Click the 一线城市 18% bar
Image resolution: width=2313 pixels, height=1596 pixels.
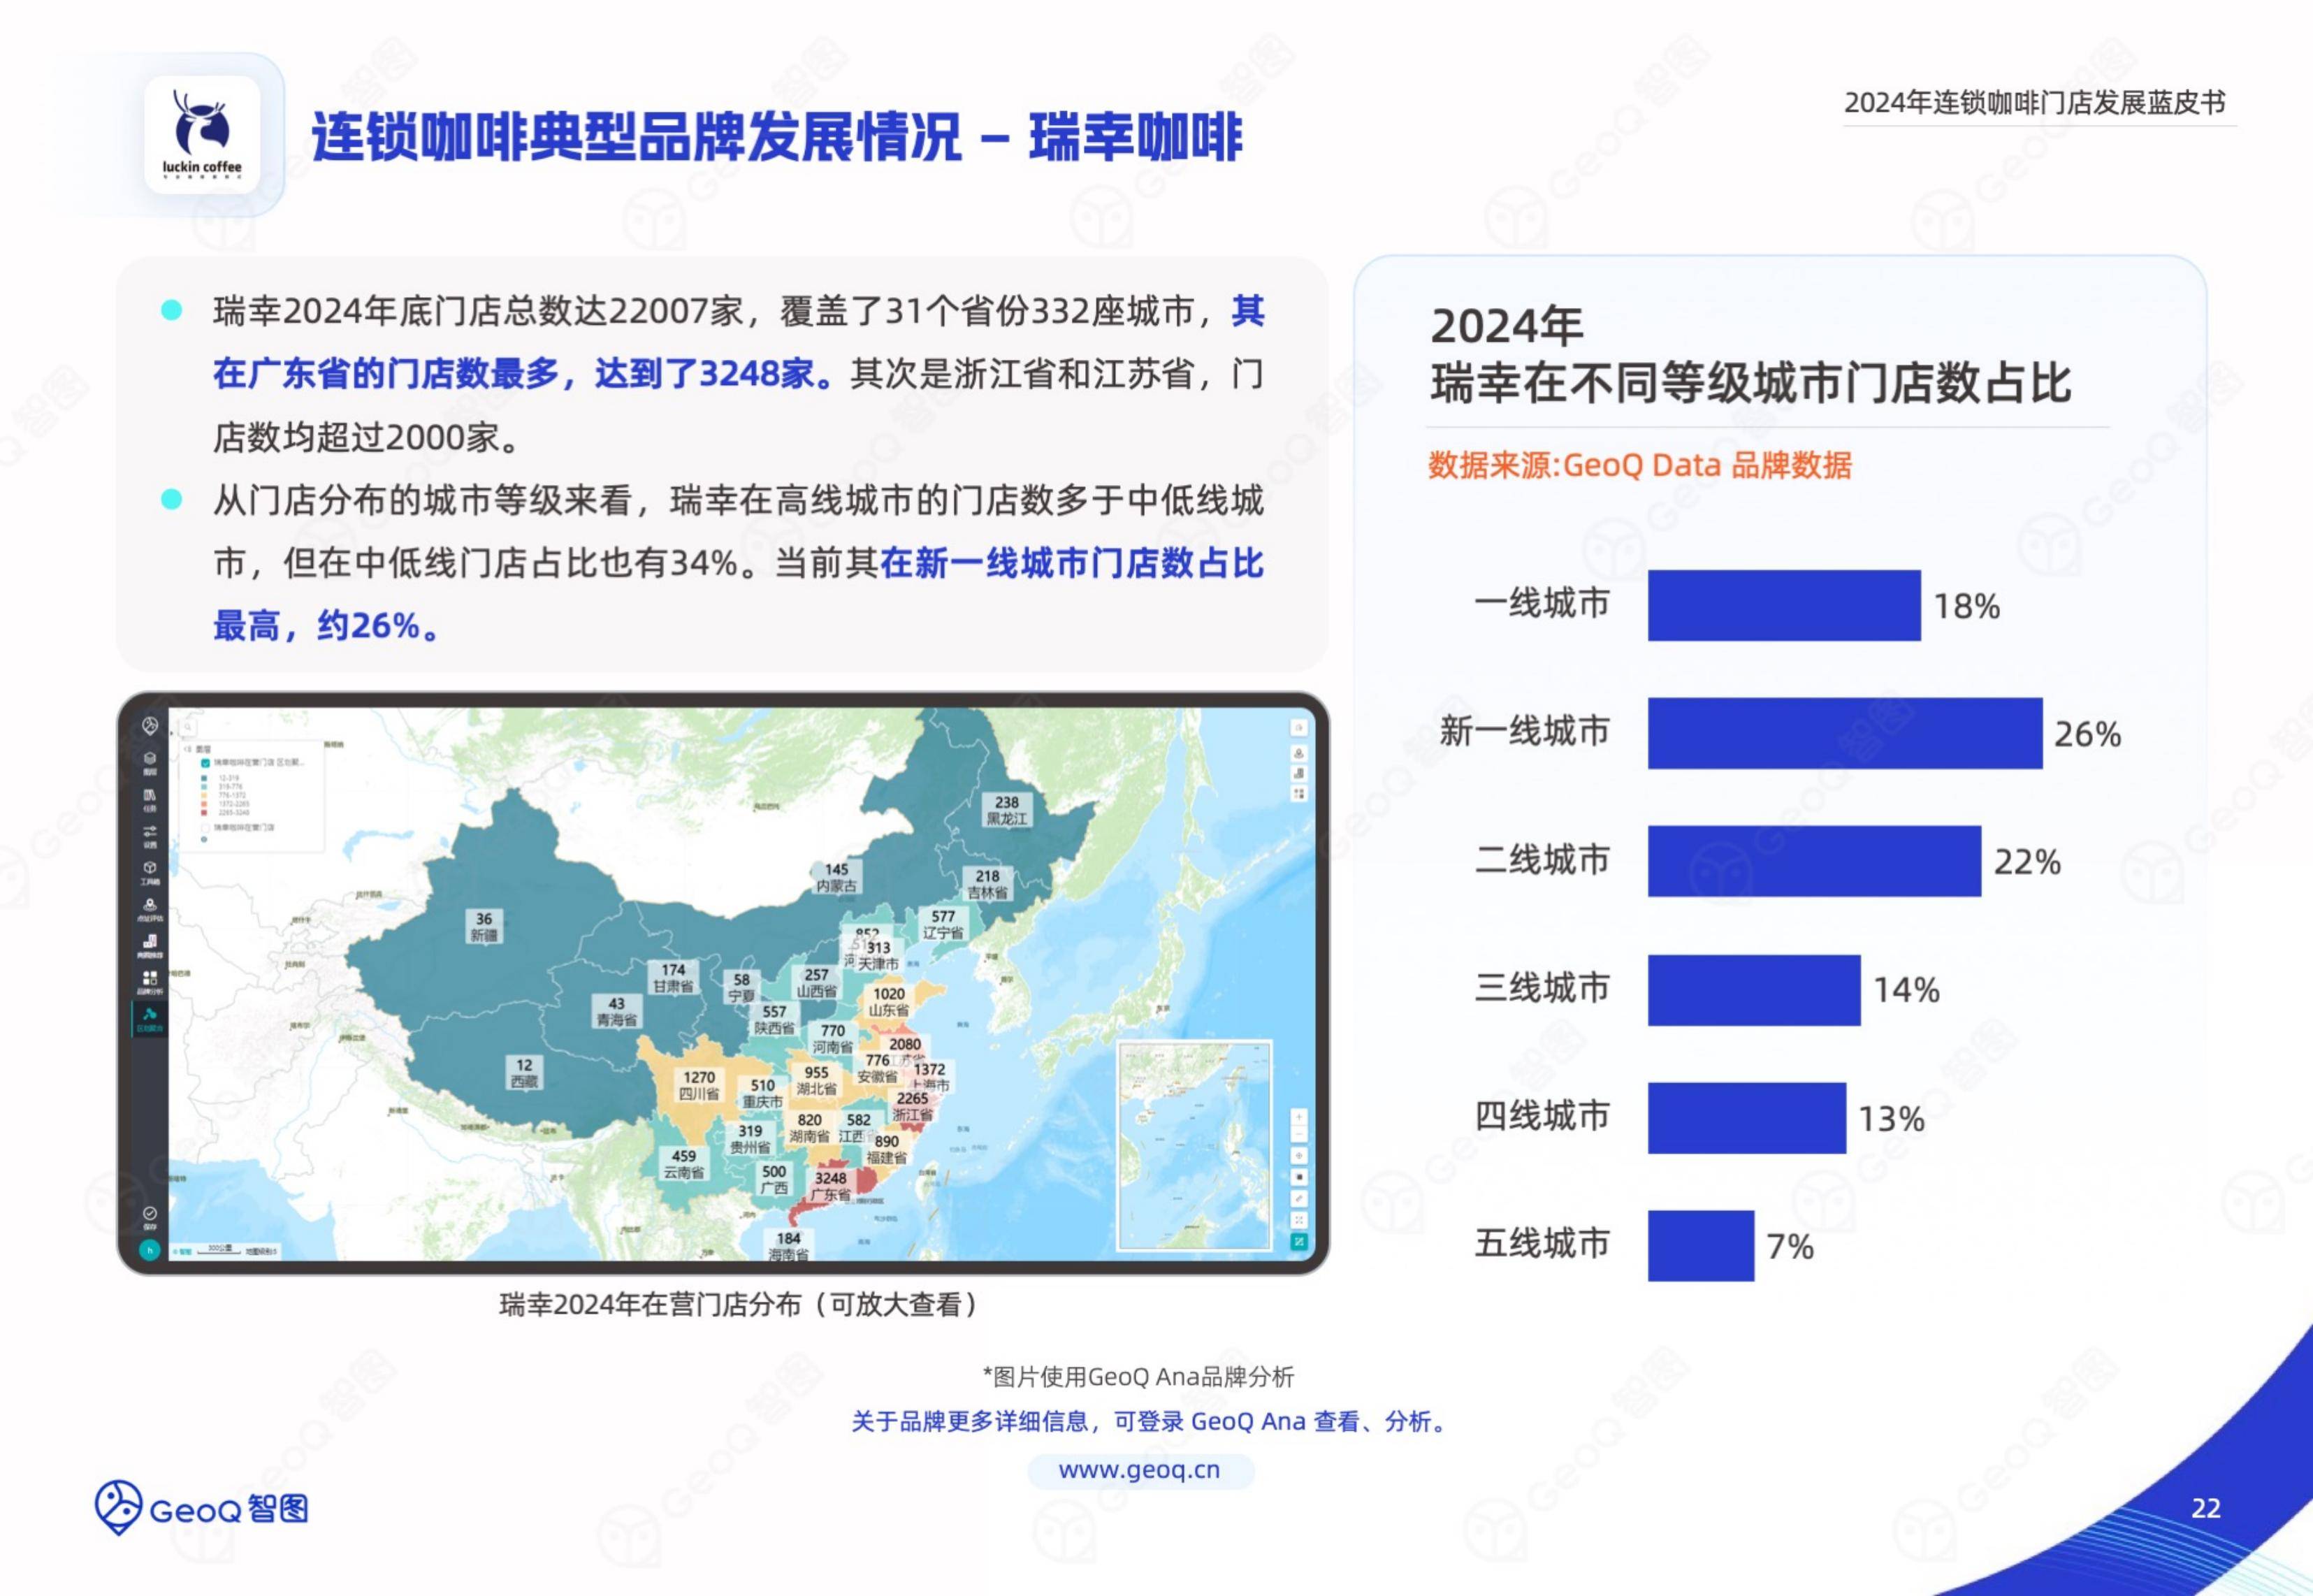pos(1784,605)
